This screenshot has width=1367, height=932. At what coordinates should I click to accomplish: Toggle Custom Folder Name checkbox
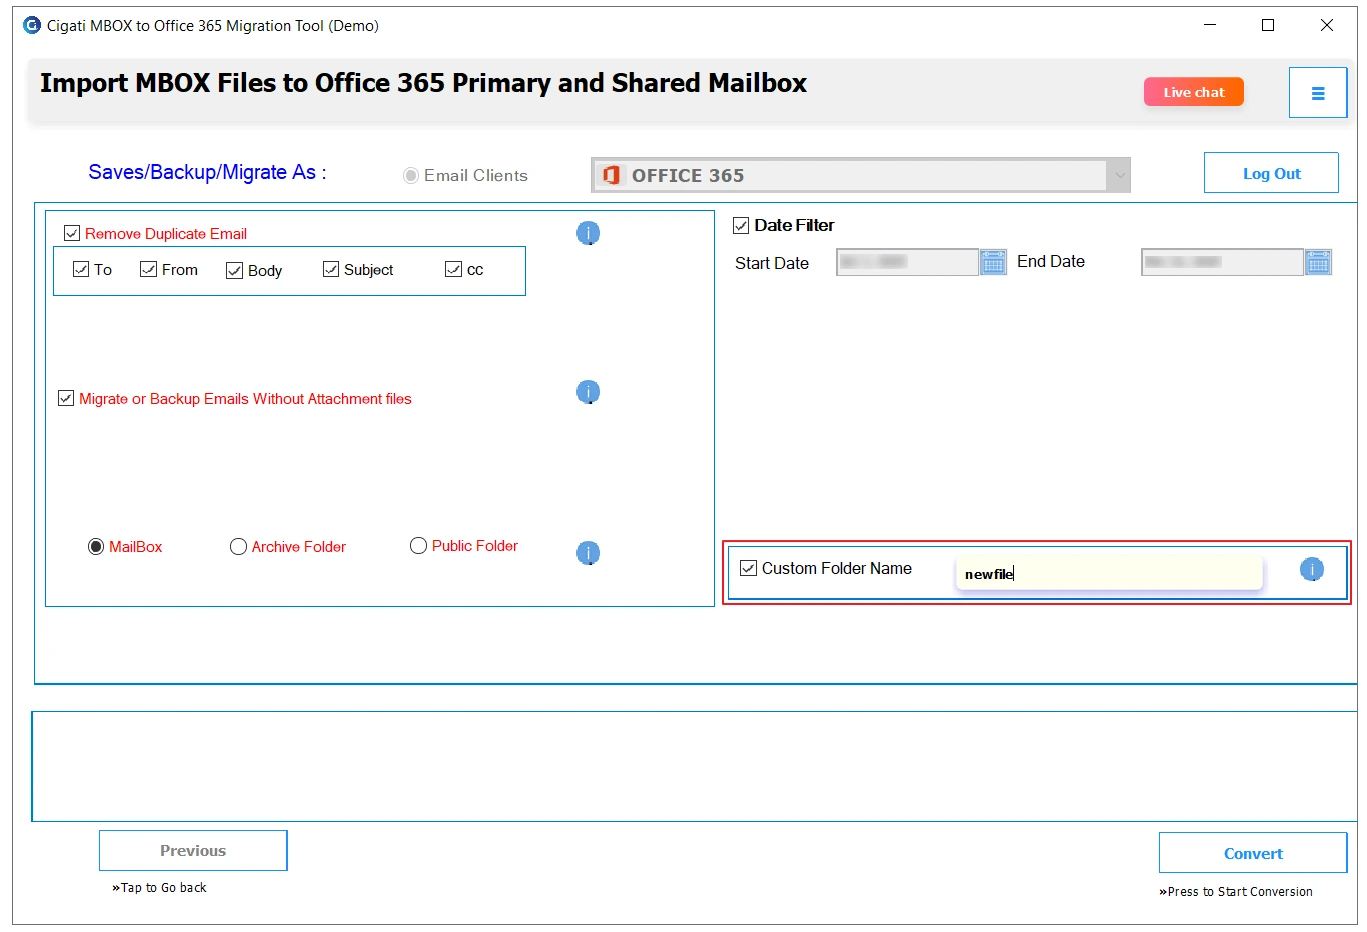tap(748, 568)
